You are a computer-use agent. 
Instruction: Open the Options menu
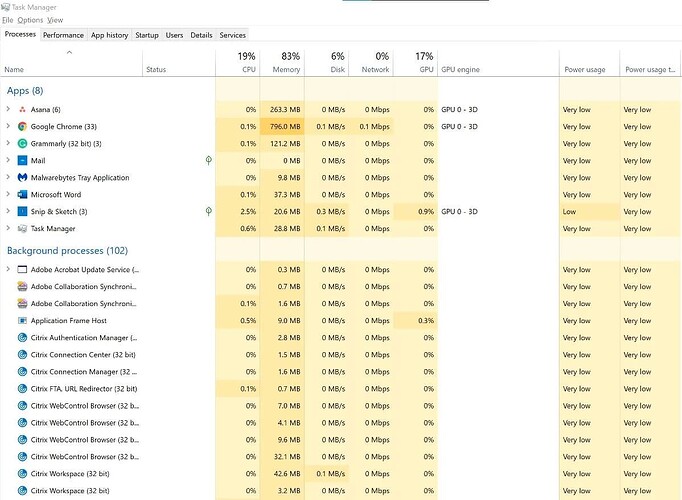pos(30,20)
